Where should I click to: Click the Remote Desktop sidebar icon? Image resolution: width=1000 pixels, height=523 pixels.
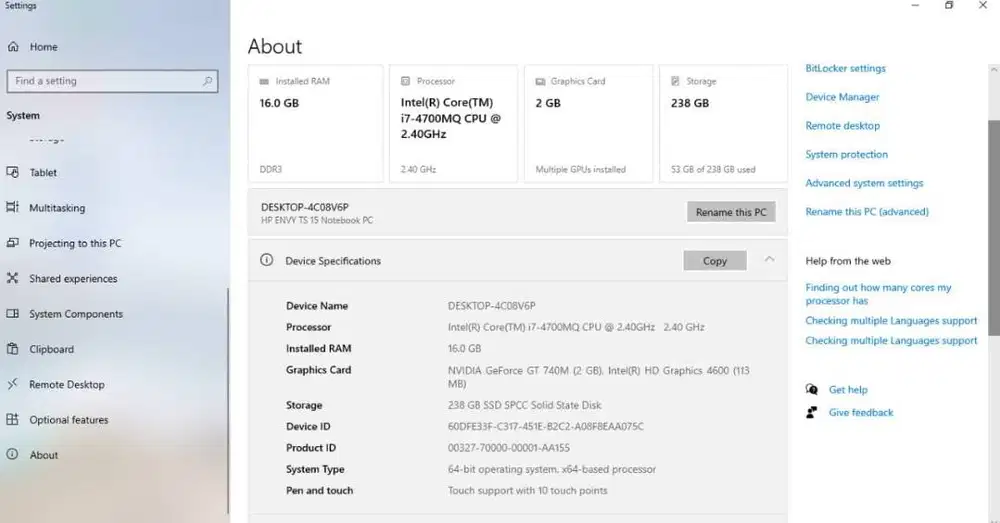(13, 384)
